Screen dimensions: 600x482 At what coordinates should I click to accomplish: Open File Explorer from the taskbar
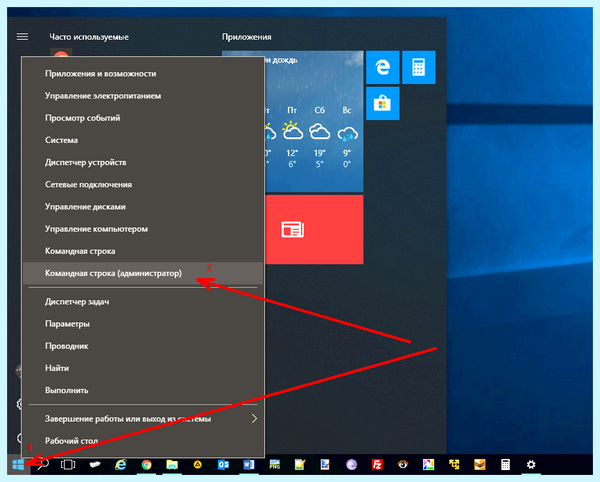point(172,464)
